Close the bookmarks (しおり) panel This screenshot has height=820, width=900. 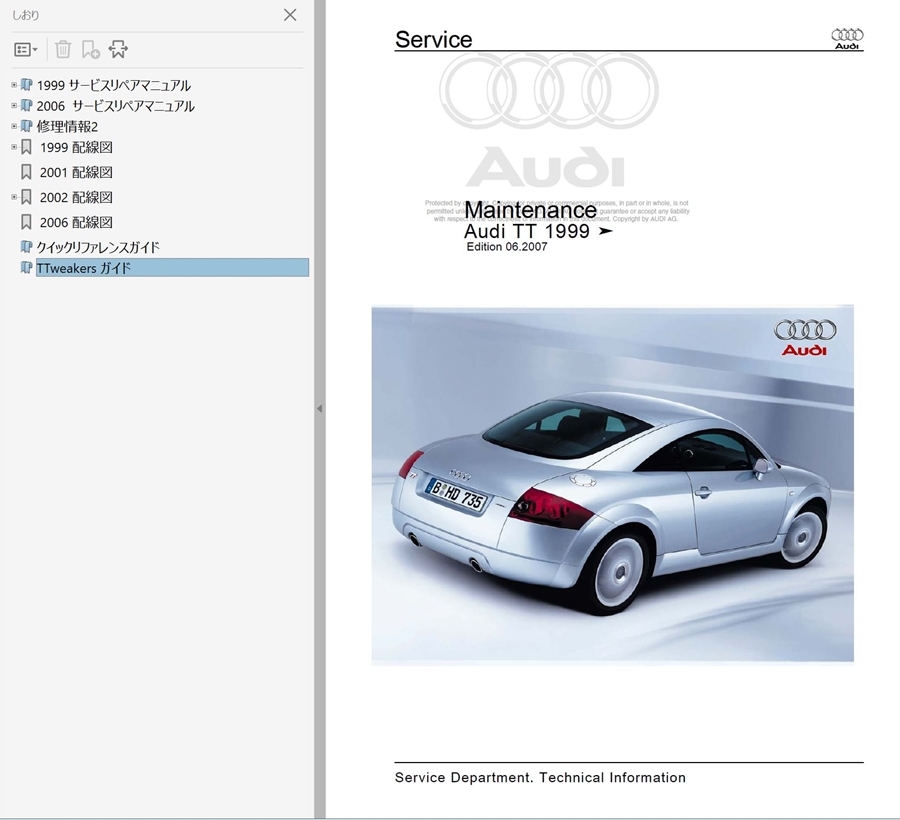[x=290, y=15]
